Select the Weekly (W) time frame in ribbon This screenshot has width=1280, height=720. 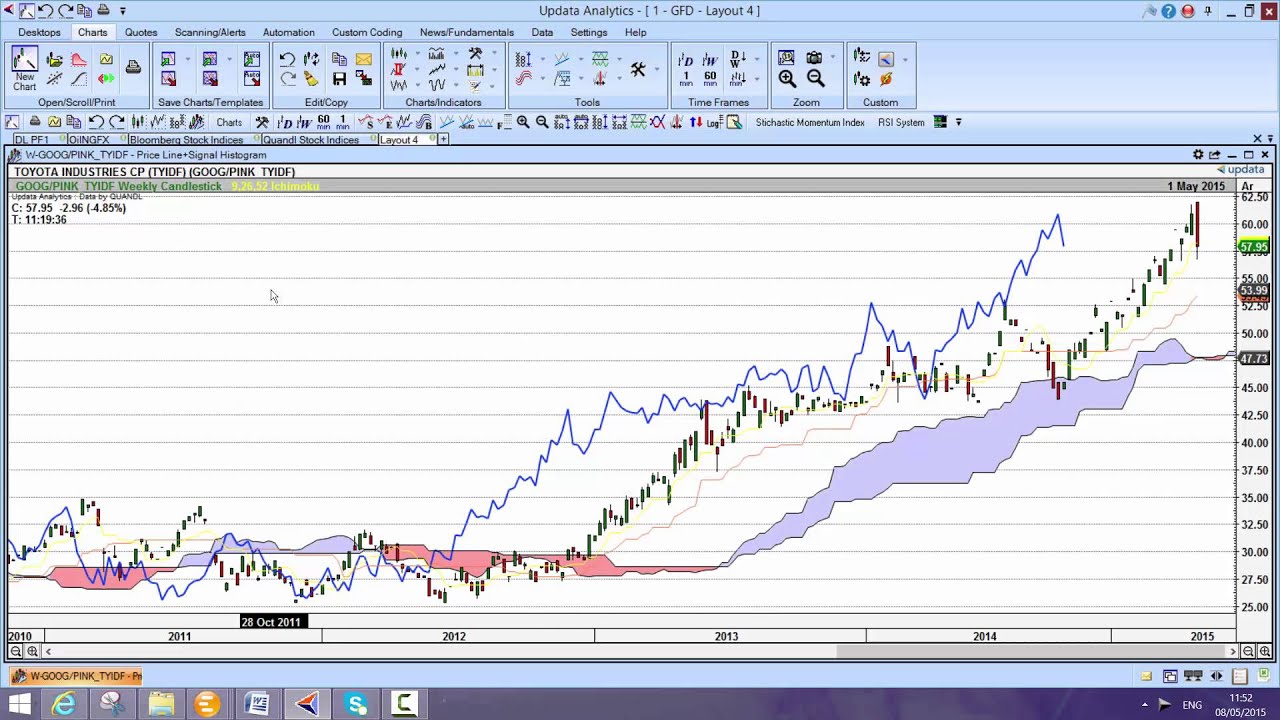(x=710, y=59)
